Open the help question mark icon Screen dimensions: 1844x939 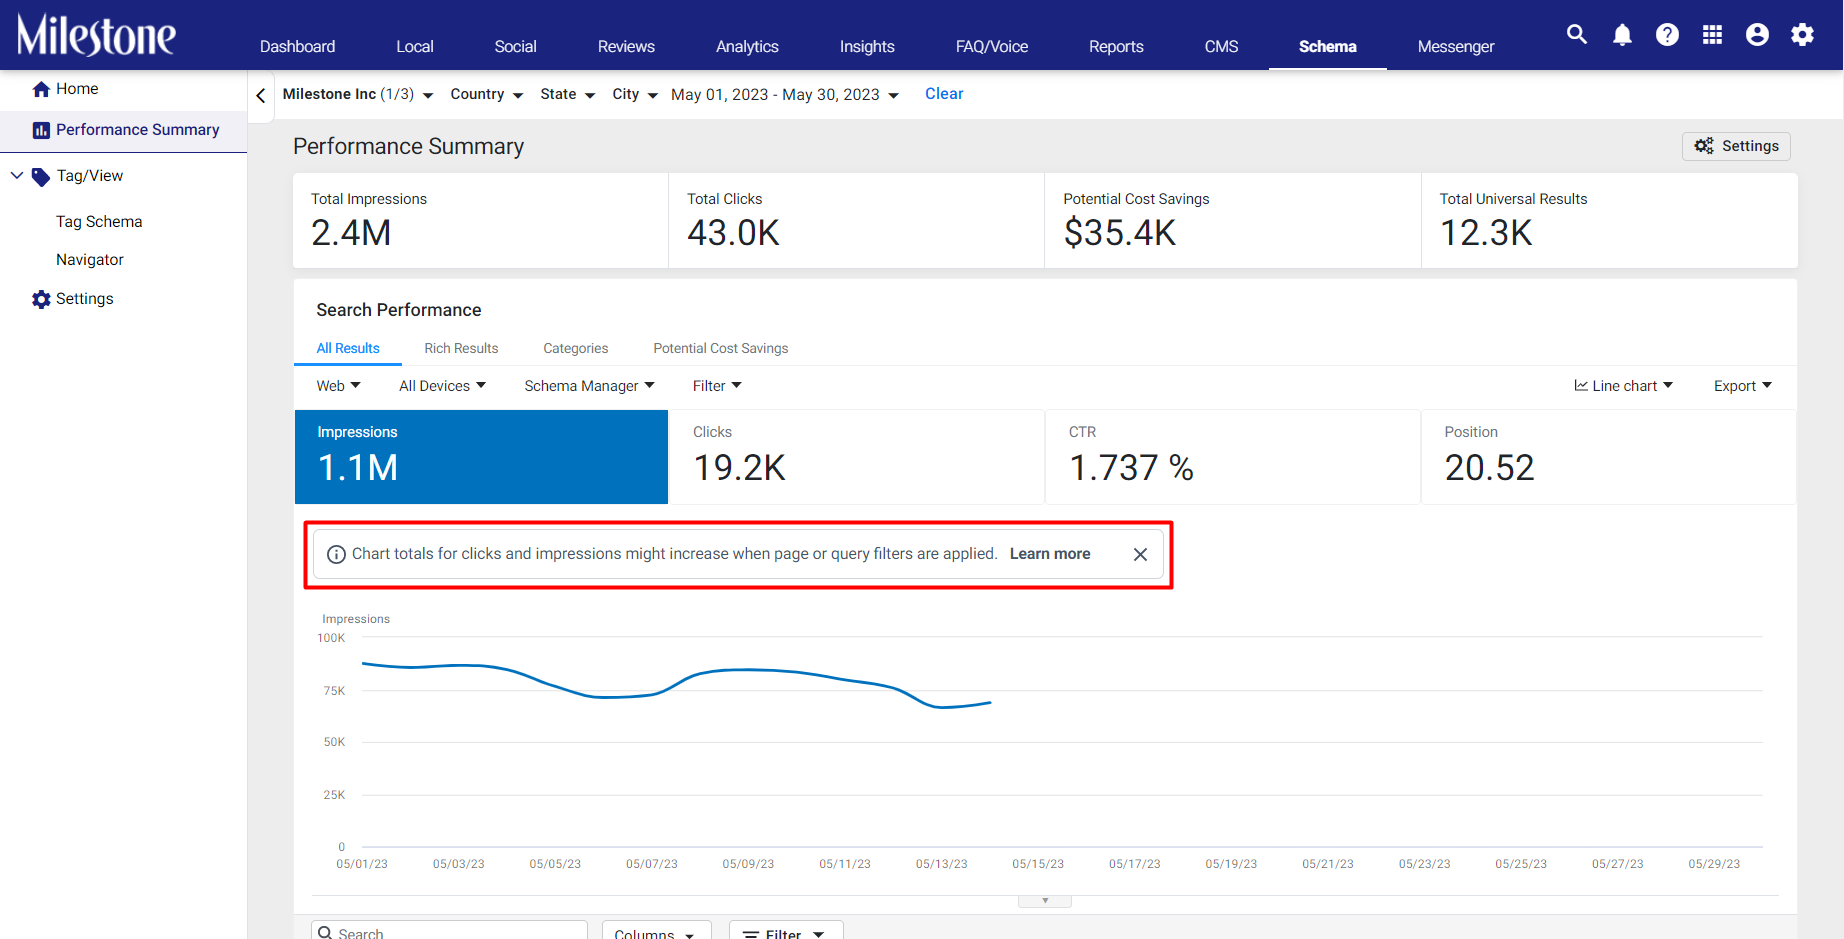[1667, 35]
